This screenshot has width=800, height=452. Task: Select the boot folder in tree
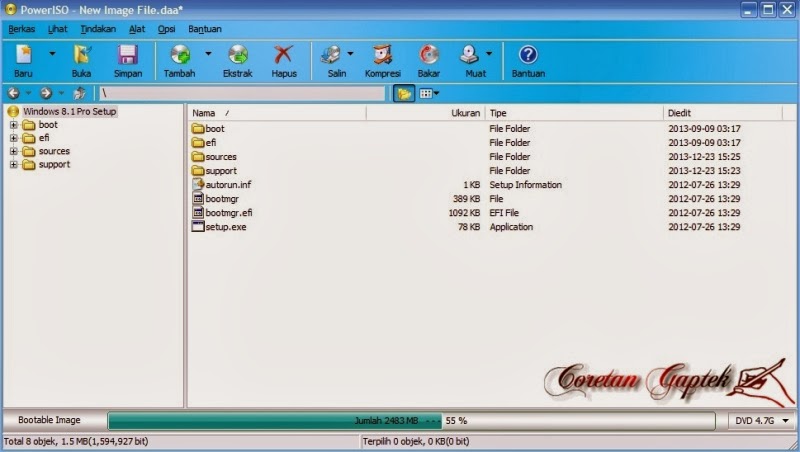[48, 124]
